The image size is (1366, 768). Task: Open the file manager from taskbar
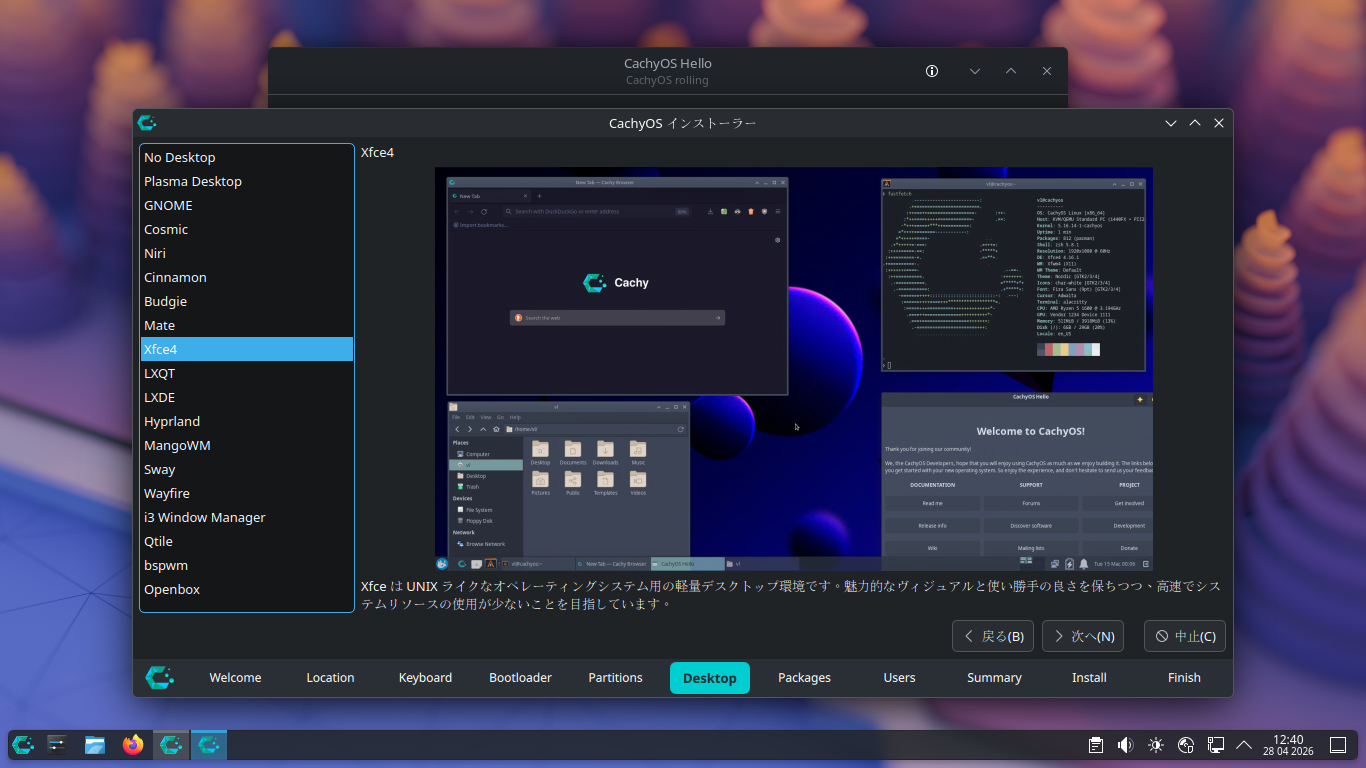pos(95,745)
